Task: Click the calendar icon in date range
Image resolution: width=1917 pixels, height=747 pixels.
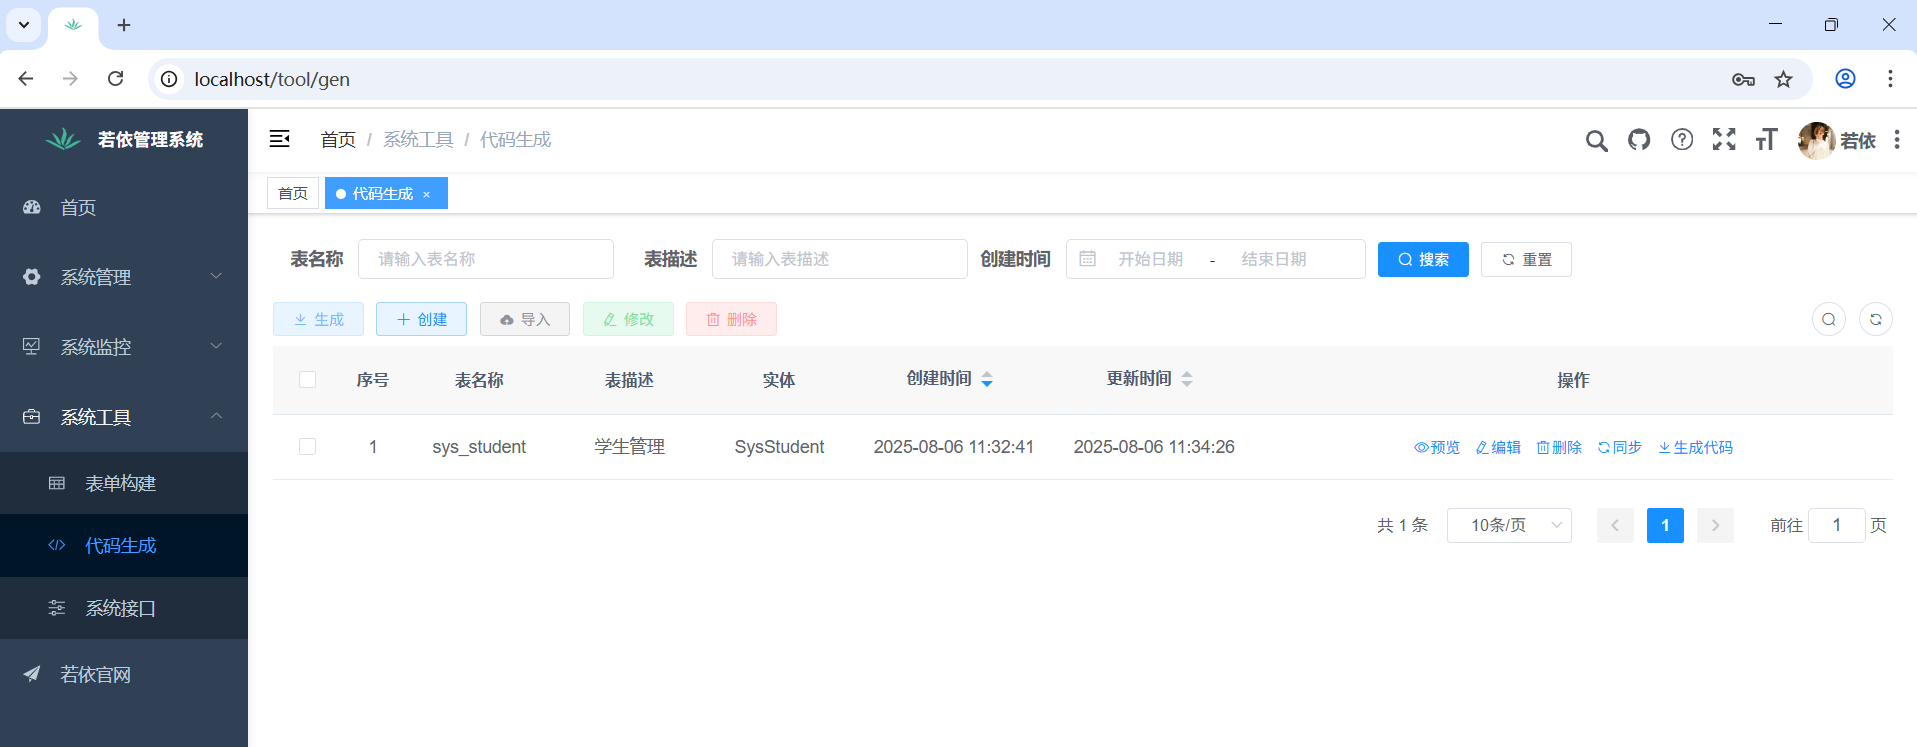Action: [x=1088, y=259]
